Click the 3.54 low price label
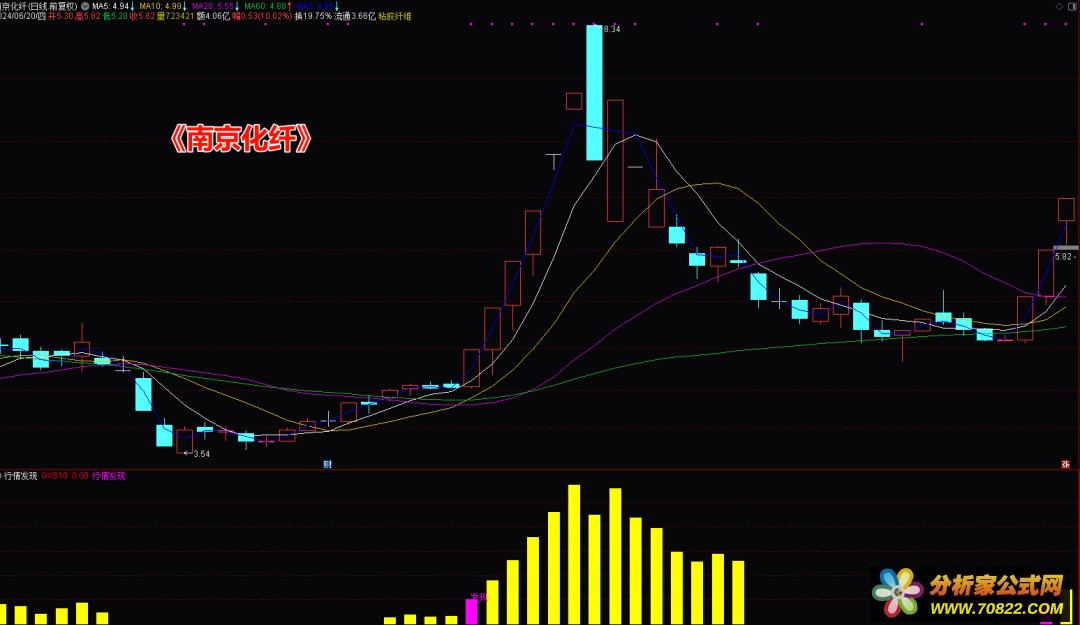This screenshot has height=625, width=1080. click(201, 453)
